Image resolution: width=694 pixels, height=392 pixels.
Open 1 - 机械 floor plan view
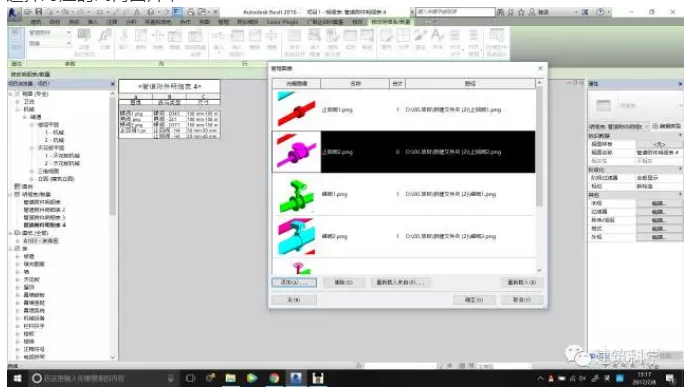tap(54, 132)
